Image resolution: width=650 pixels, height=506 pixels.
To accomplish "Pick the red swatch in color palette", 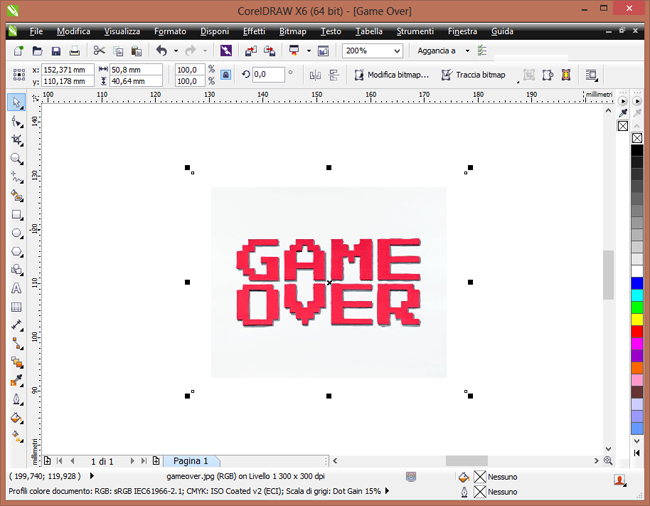I will point(637,332).
